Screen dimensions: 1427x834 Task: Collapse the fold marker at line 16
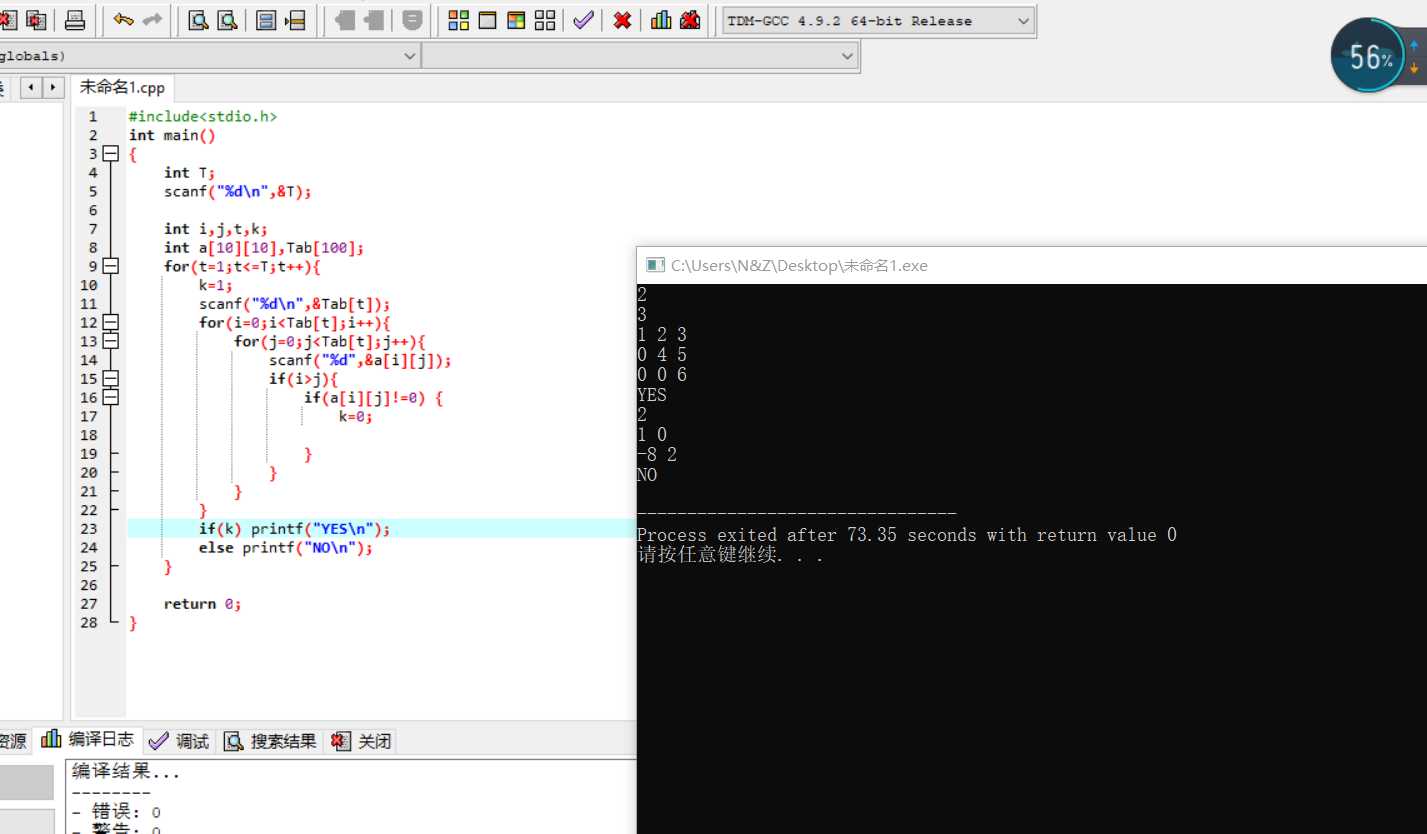pos(110,397)
